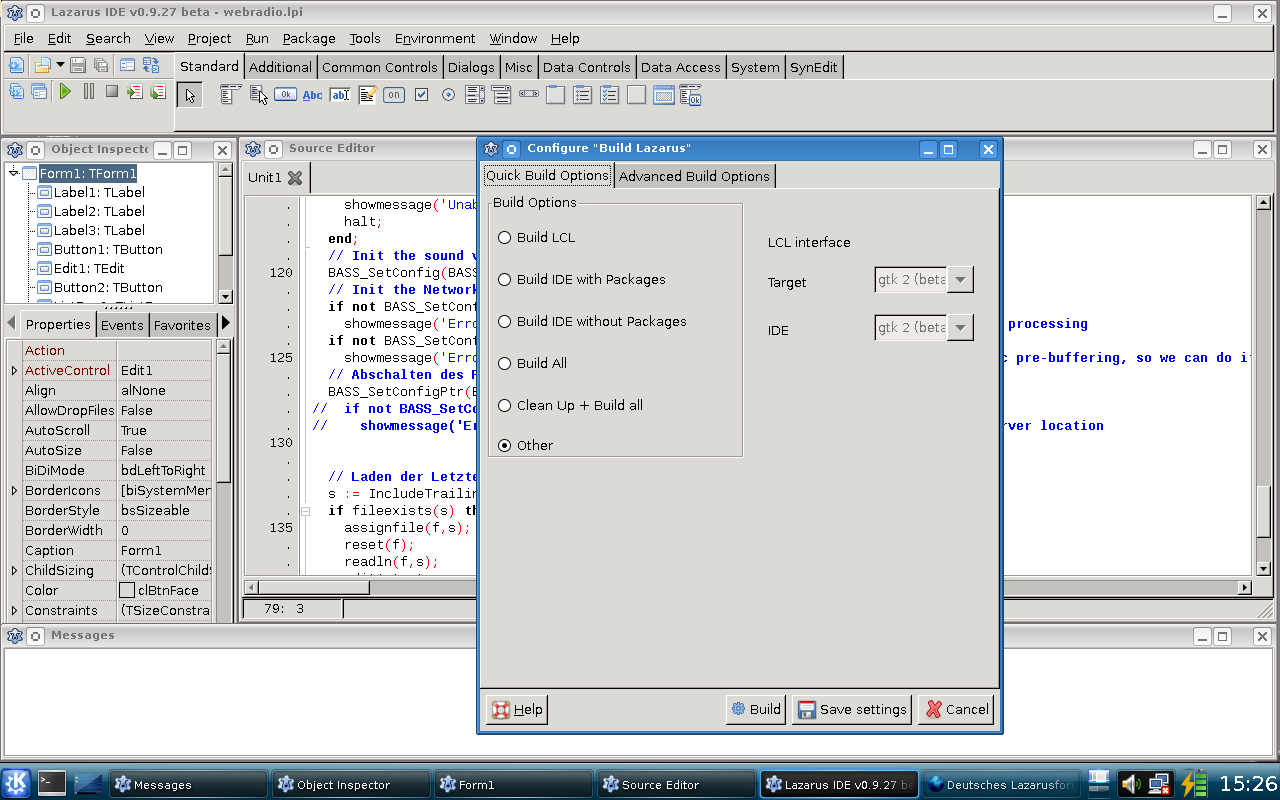Expand the ChildSizing property
The width and height of the screenshot is (1280, 800).
[14, 571]
